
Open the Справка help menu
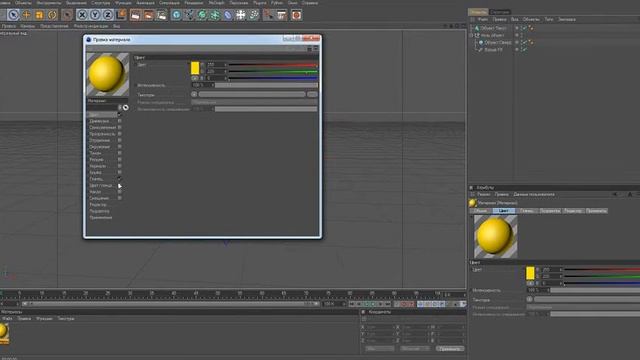pyautogui.click(x=310, y=3)
